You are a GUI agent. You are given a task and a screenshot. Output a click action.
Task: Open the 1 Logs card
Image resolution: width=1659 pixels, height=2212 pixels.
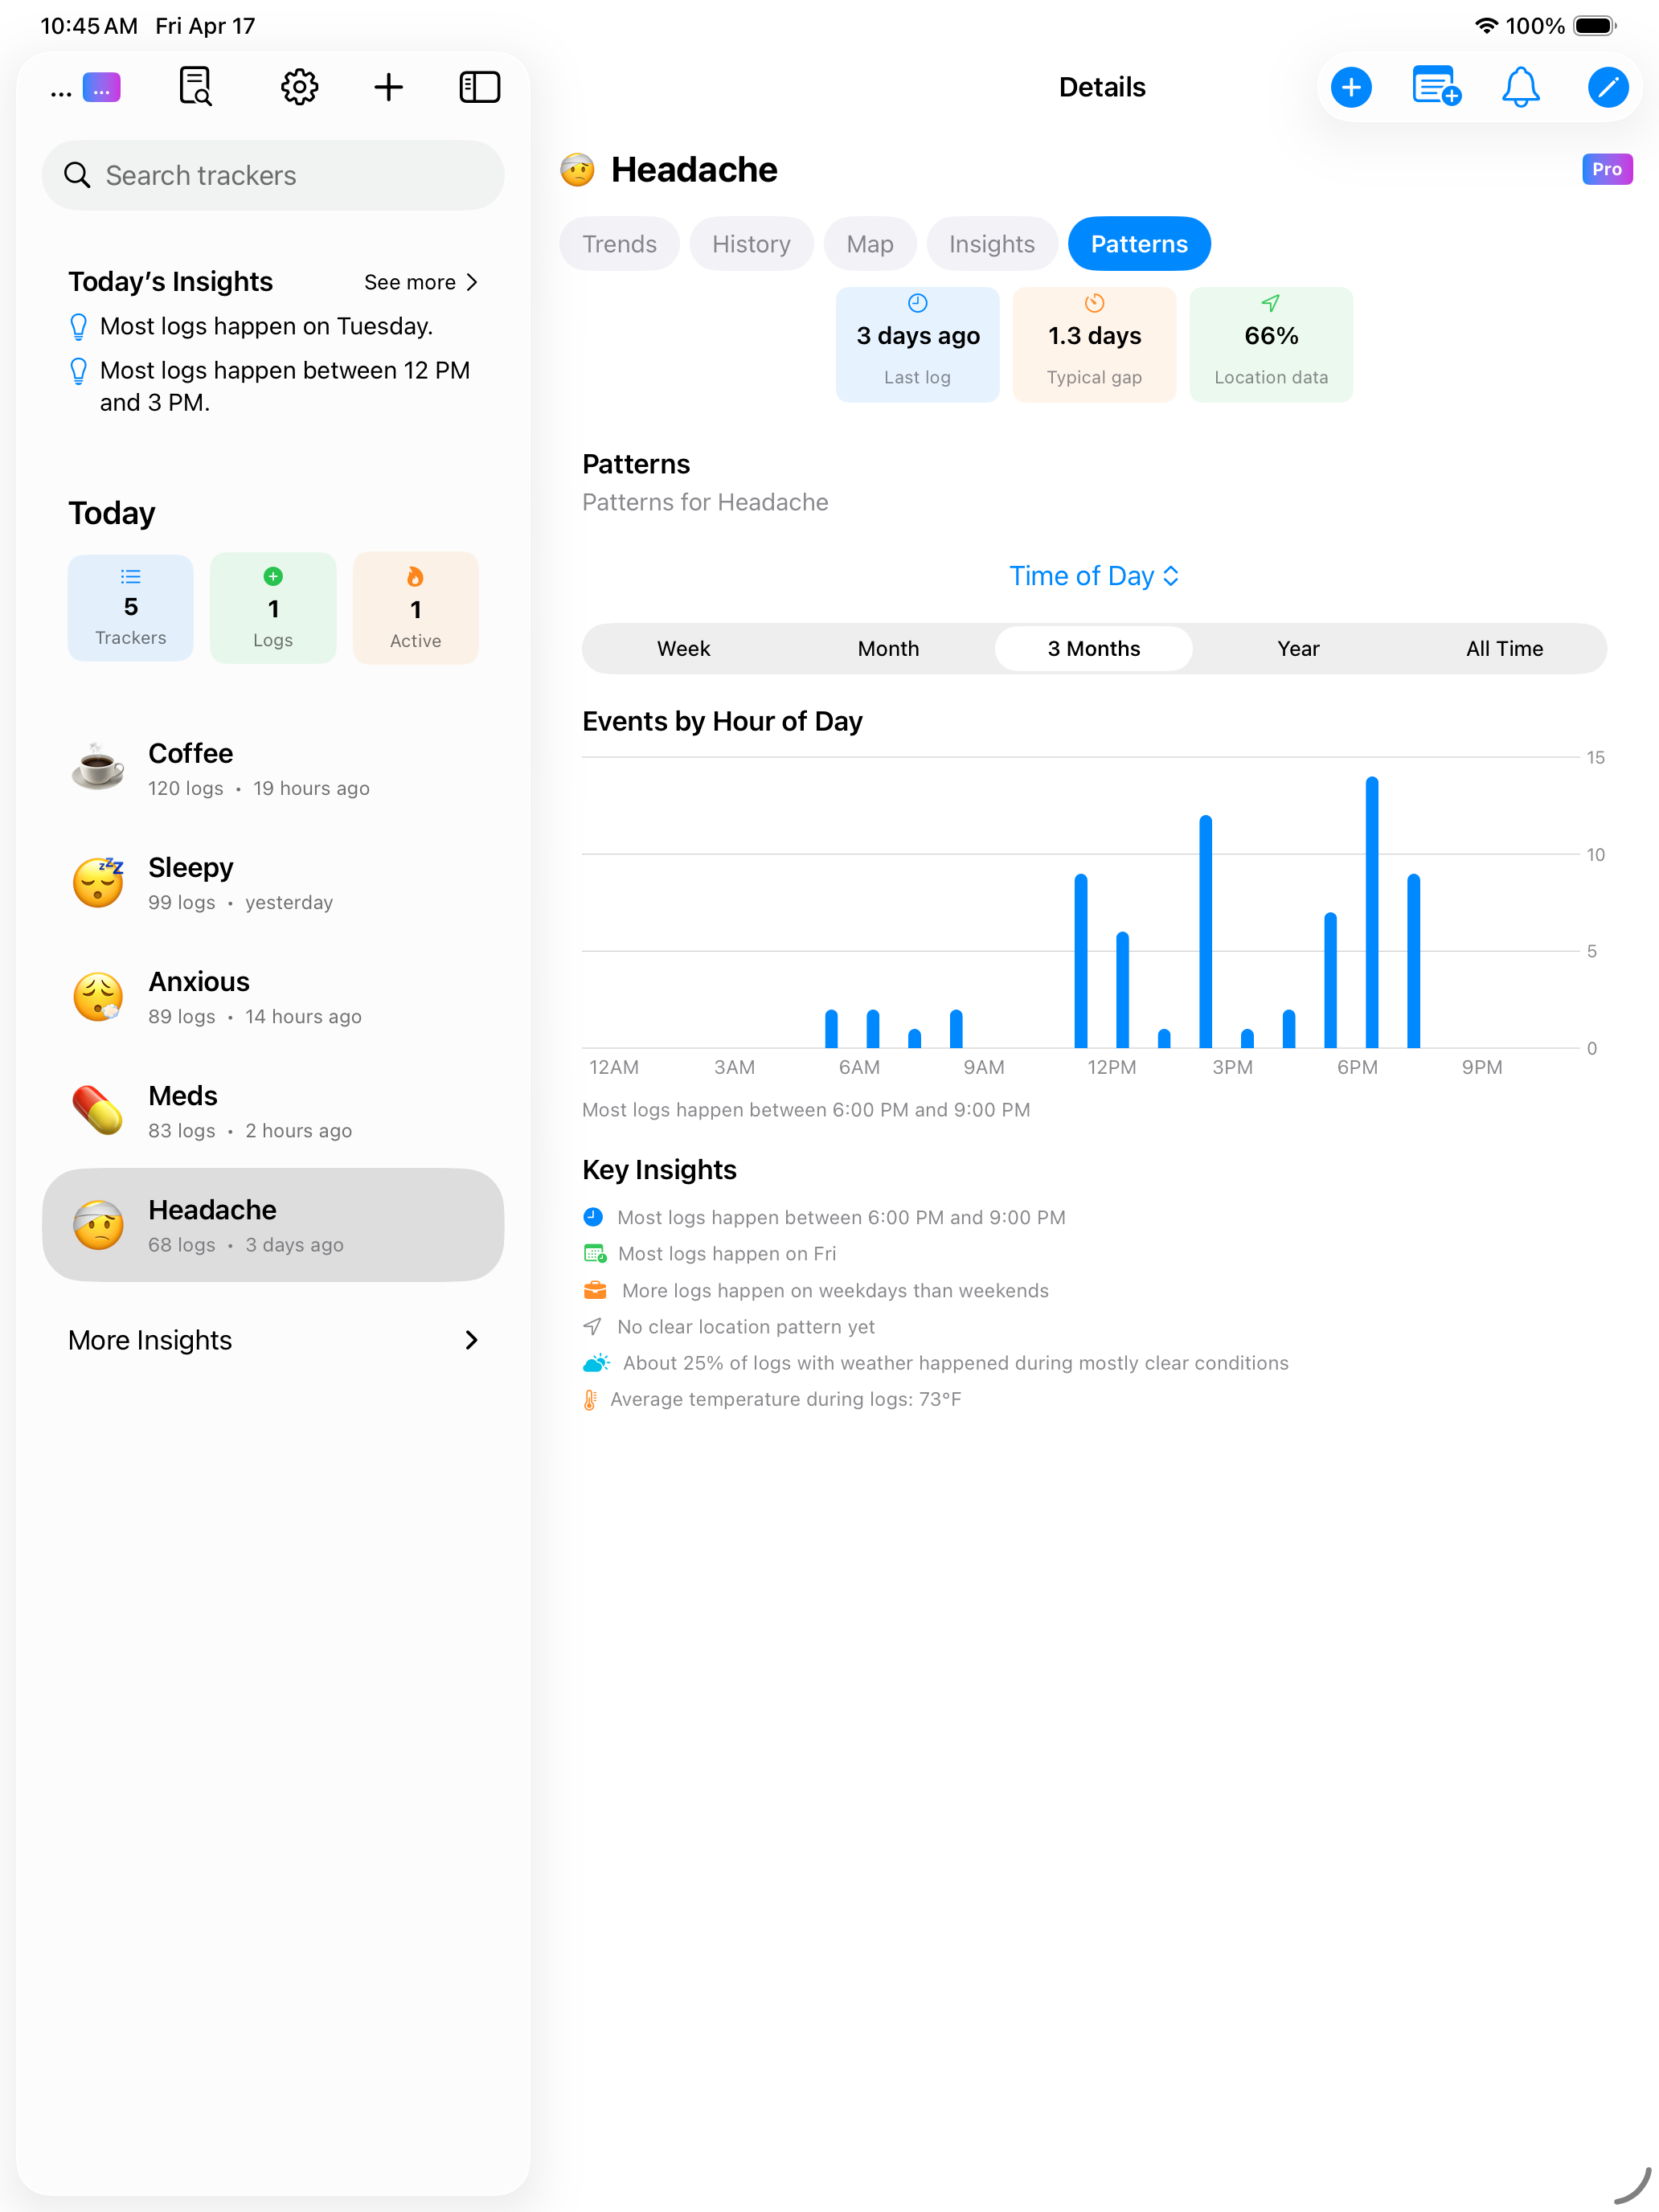273,607
